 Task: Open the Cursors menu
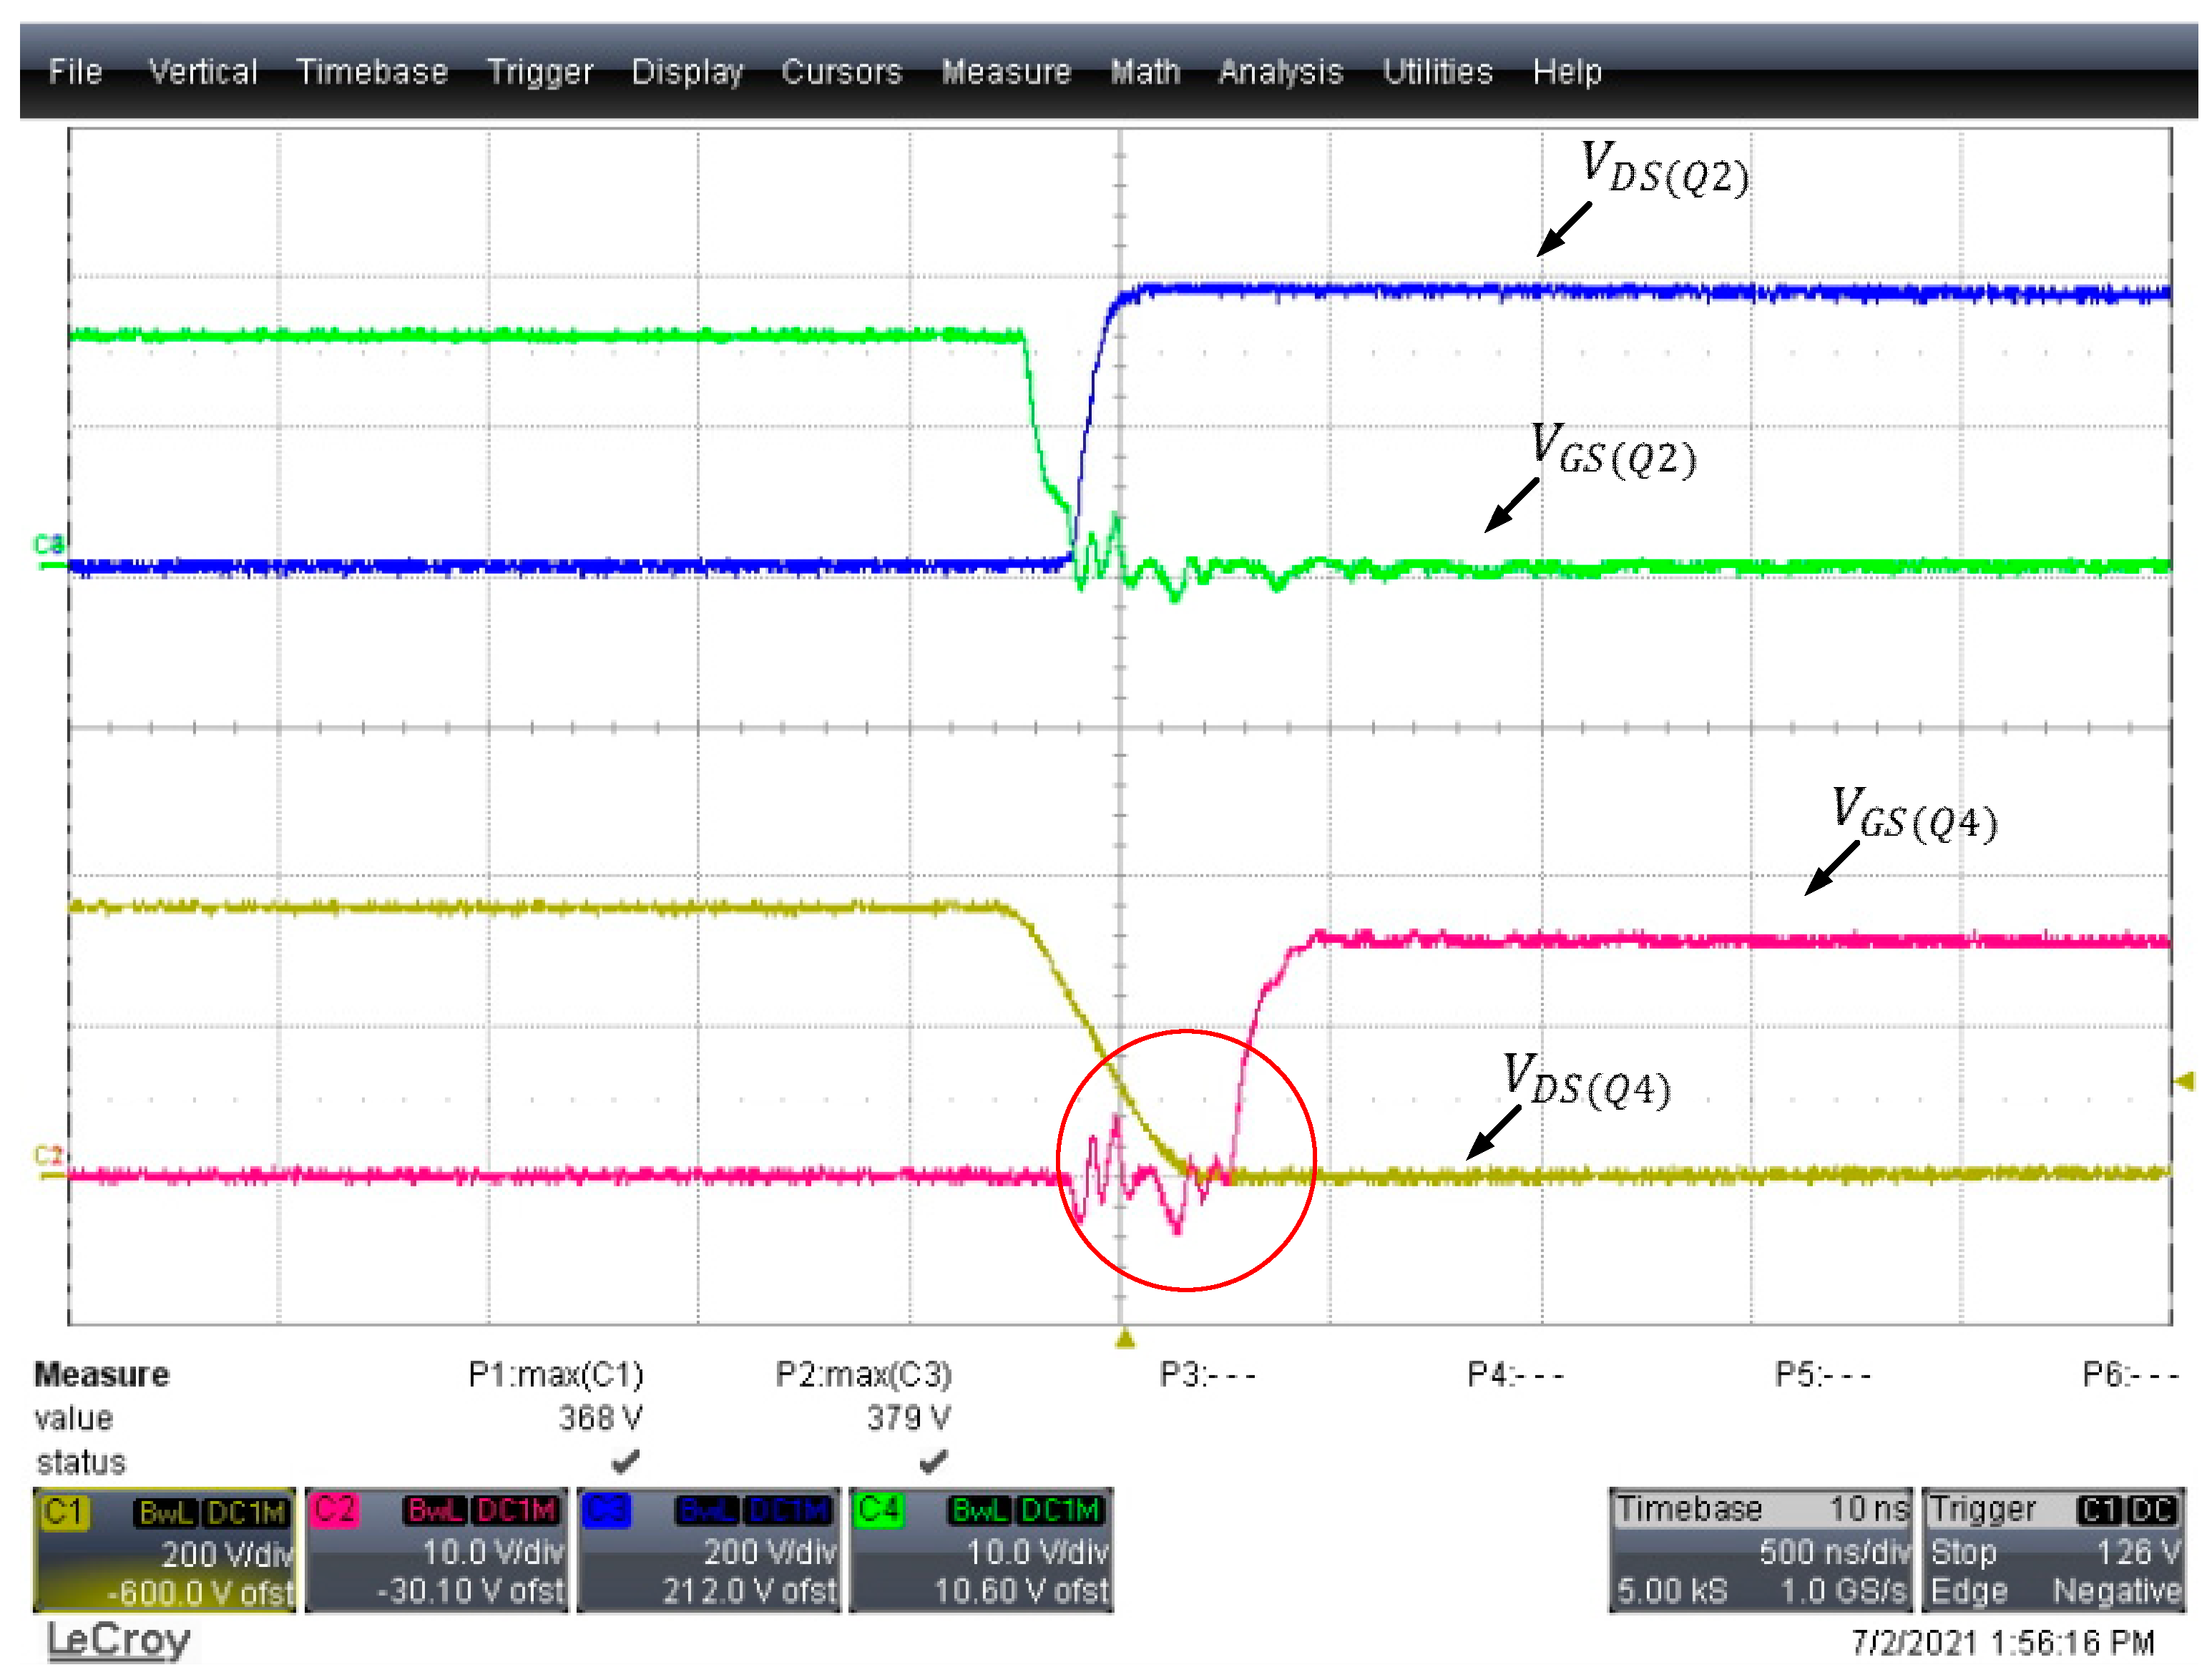click(x=842, y=72)
